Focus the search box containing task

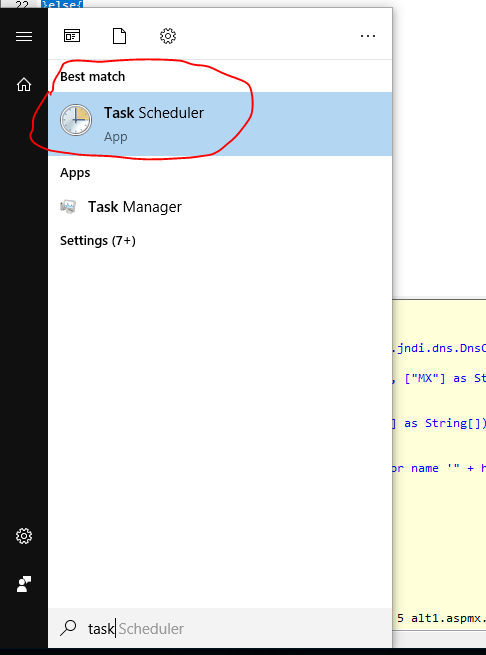pos(220,628)
